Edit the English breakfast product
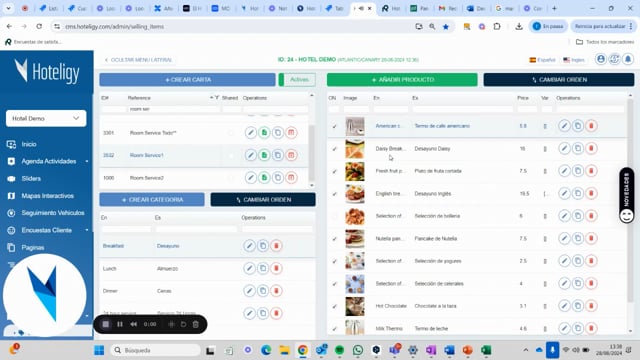 click(x=564, y=193)
